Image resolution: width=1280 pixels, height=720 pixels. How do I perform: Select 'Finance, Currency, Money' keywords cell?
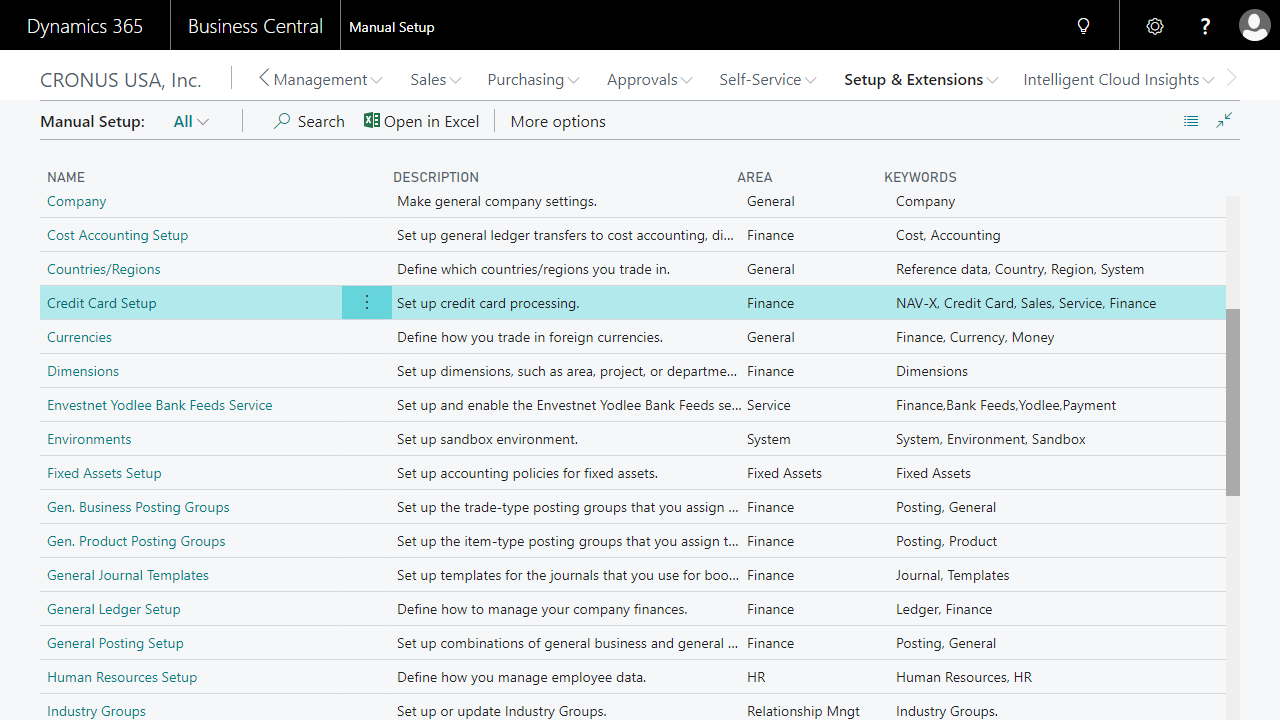975,337
